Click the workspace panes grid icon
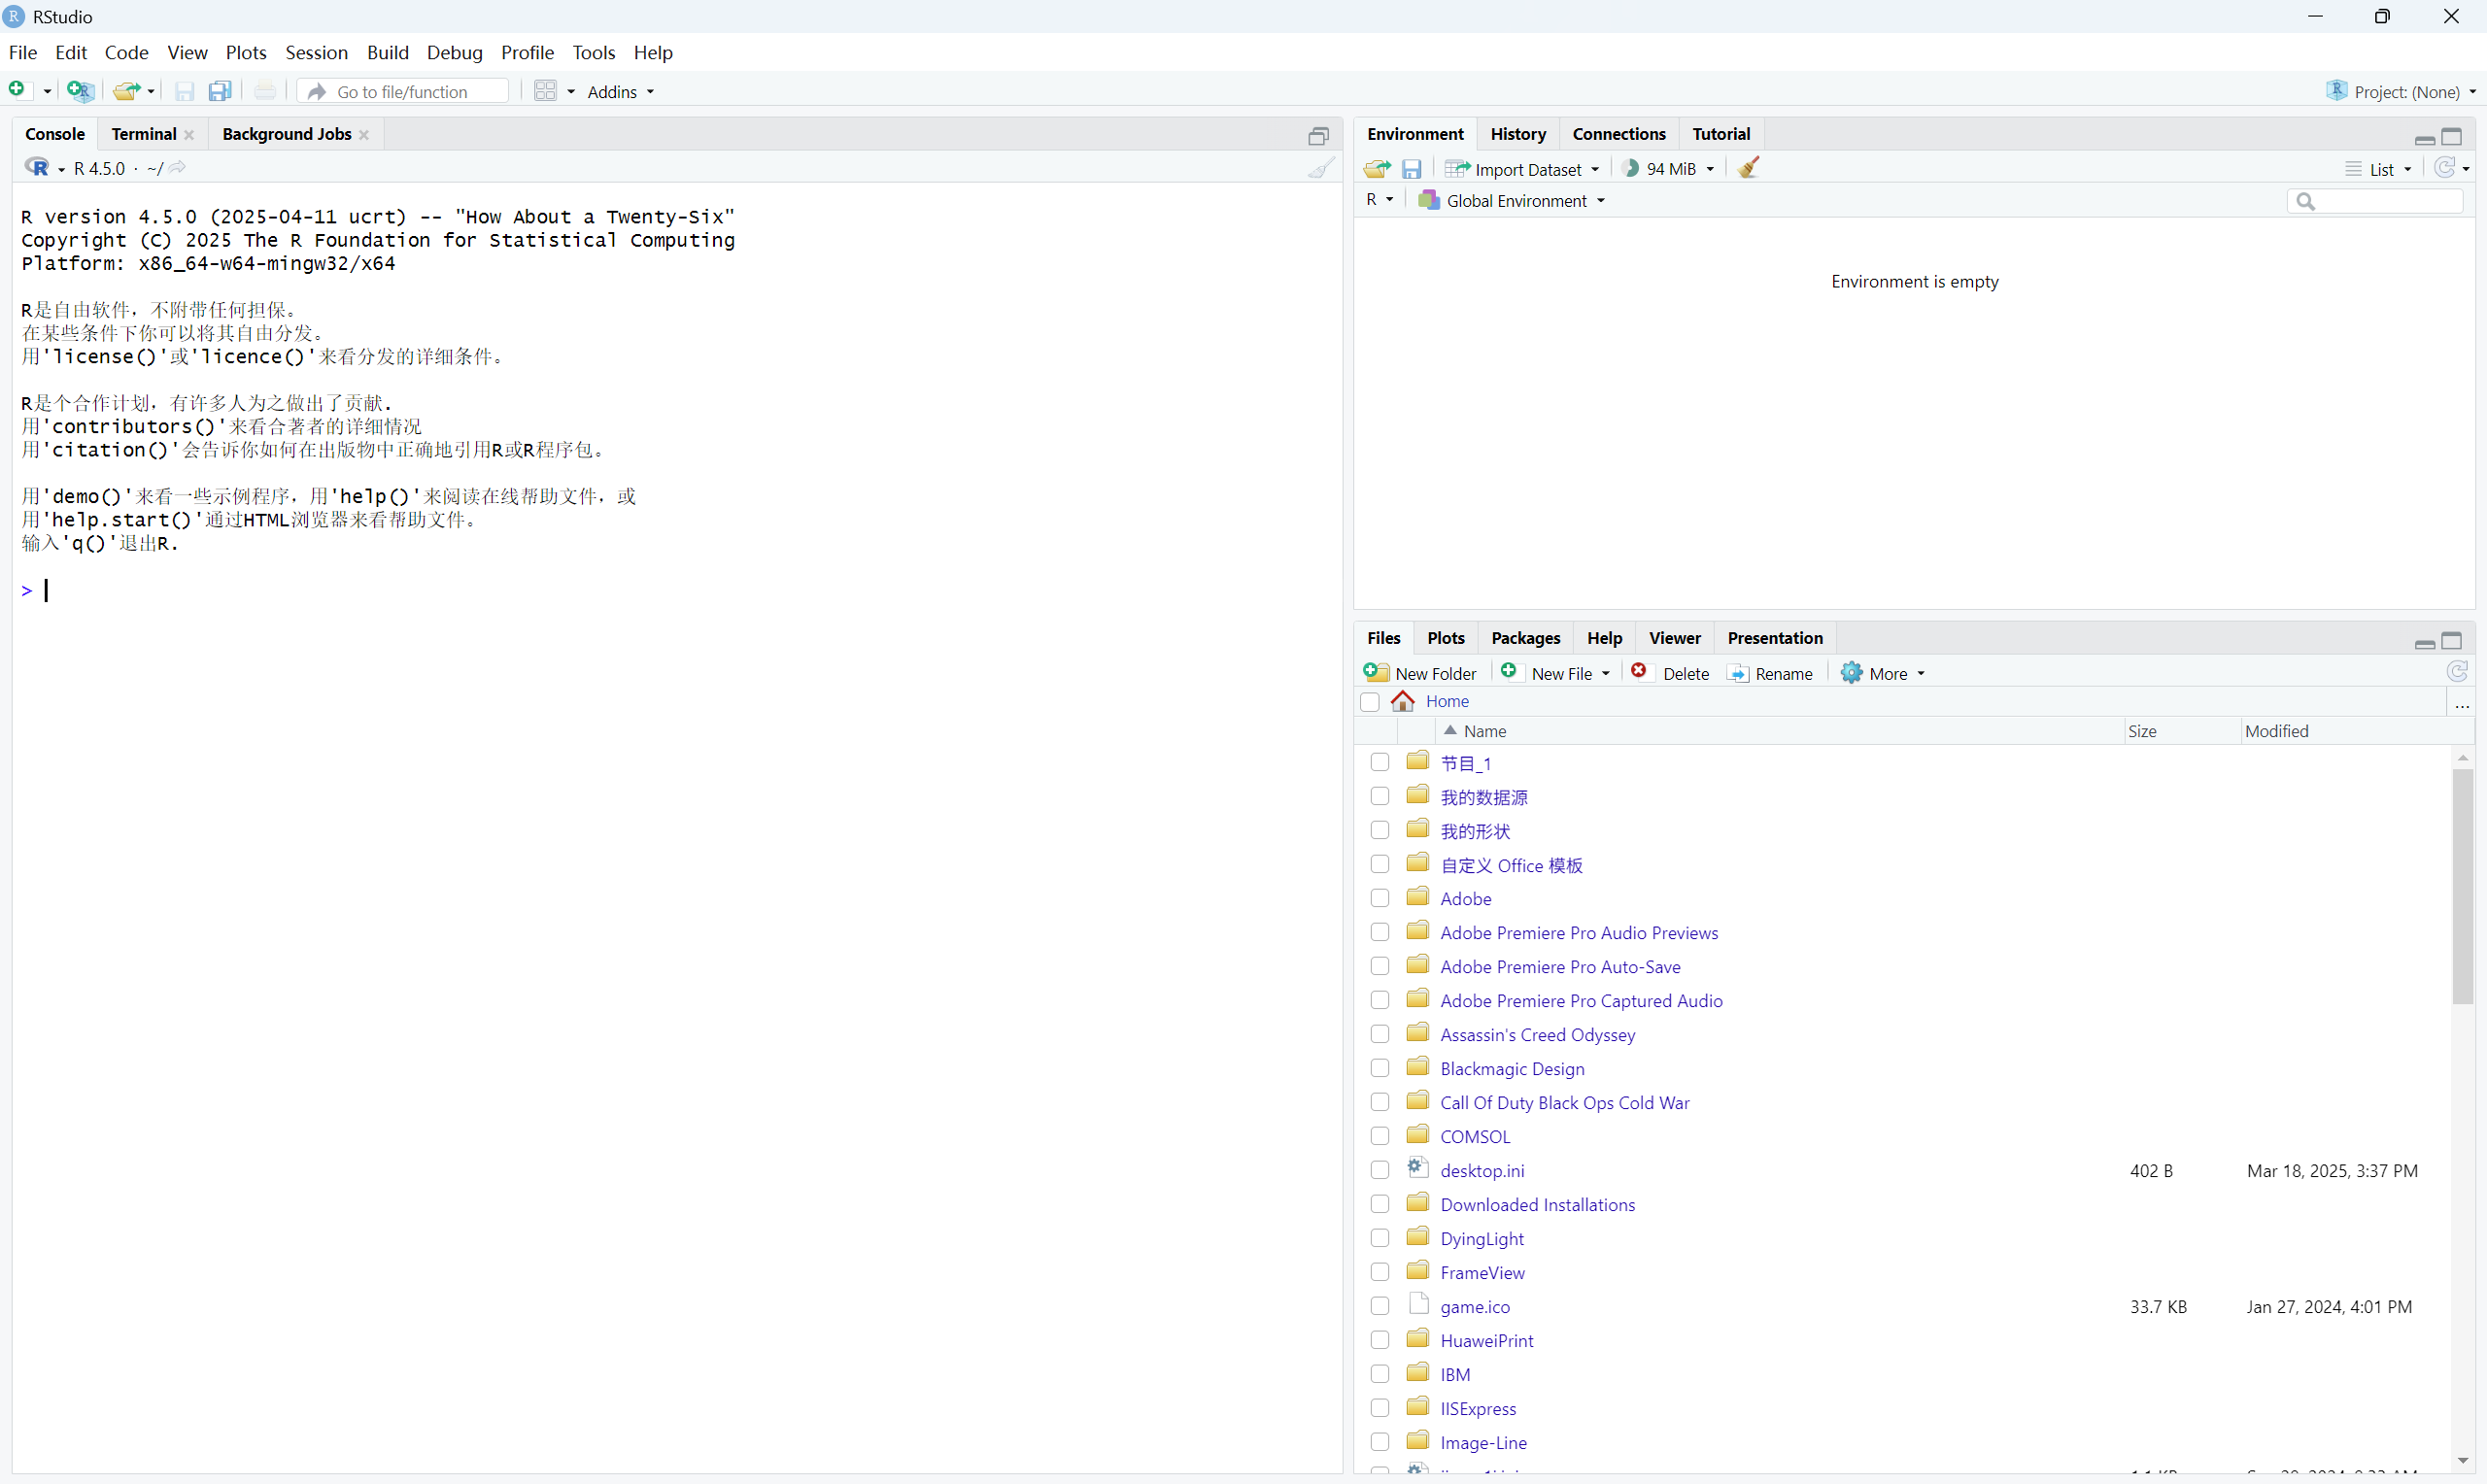 (x=546, y=91)
